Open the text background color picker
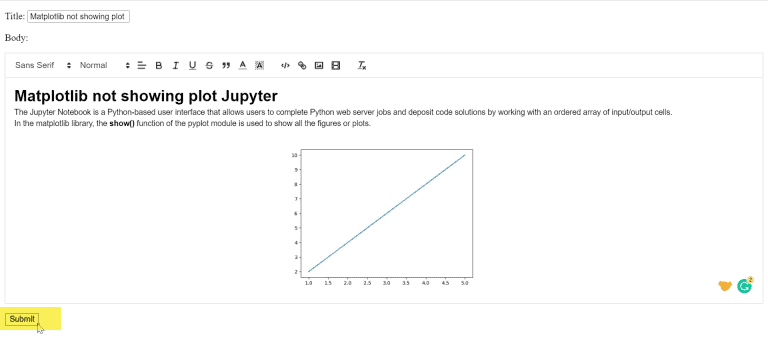 click(x=260, y=66)
